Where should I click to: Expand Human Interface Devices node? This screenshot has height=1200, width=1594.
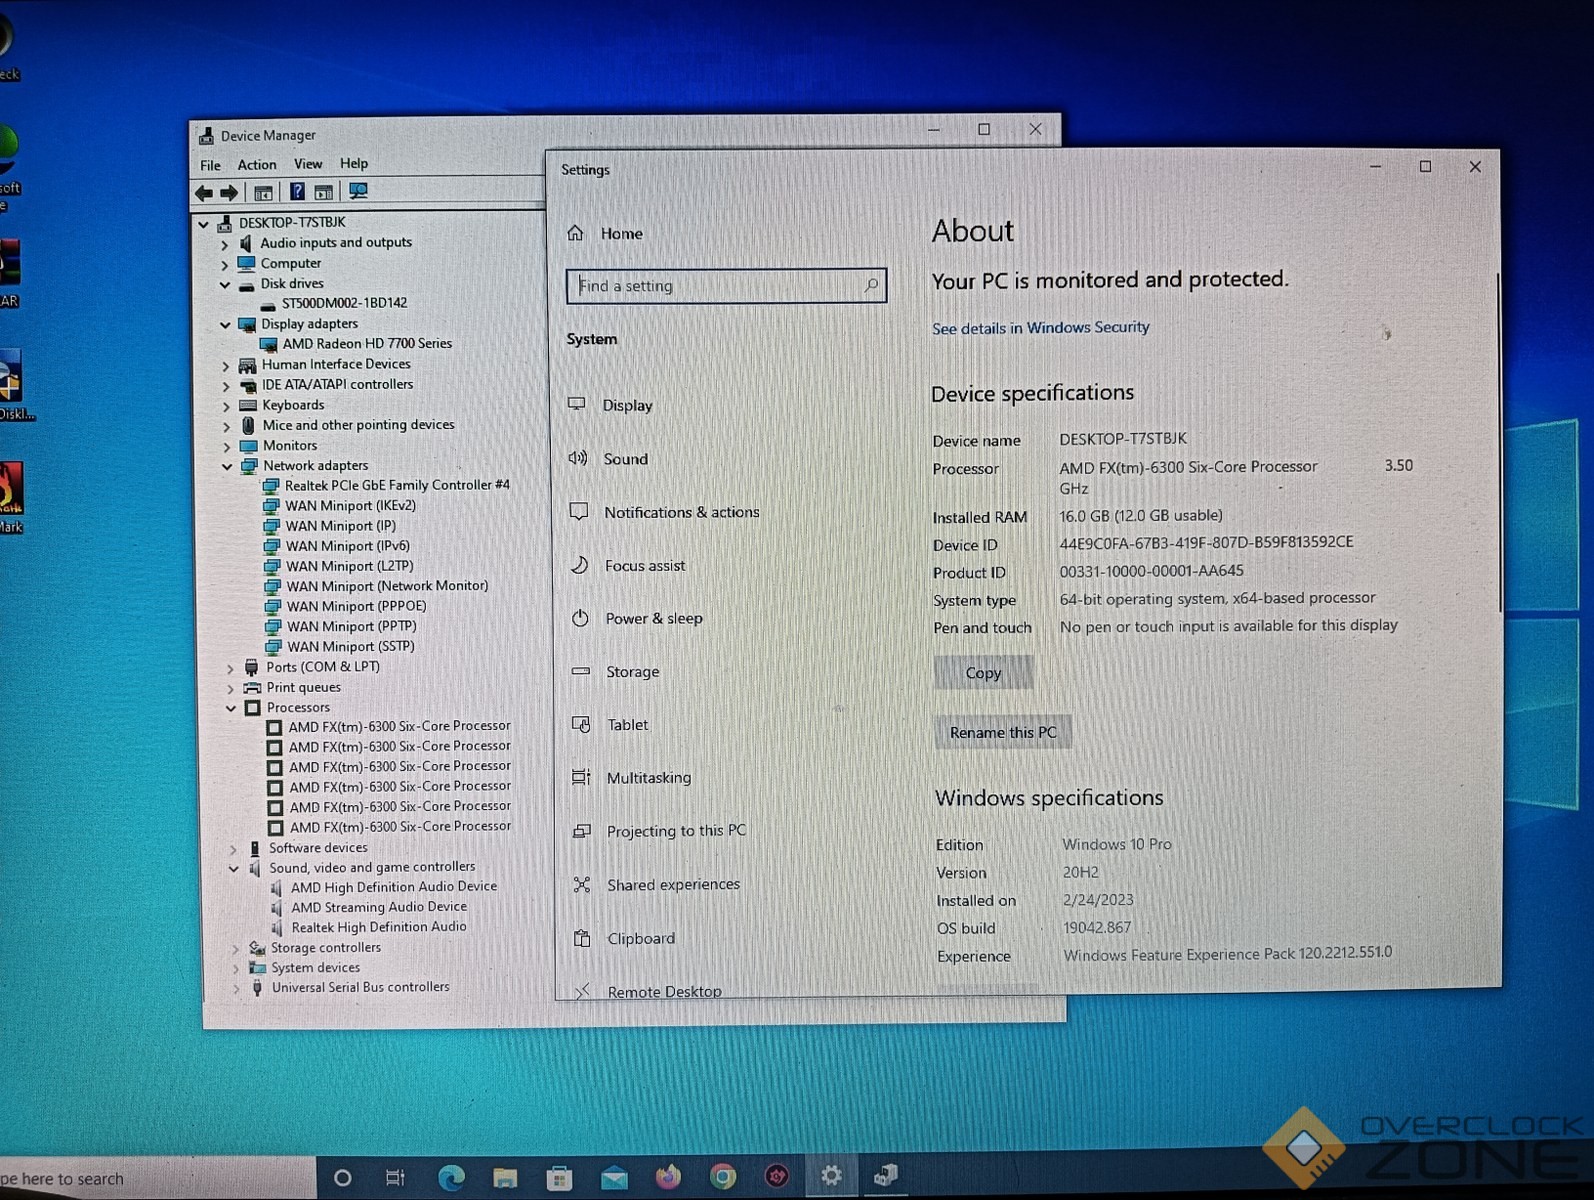226,366
